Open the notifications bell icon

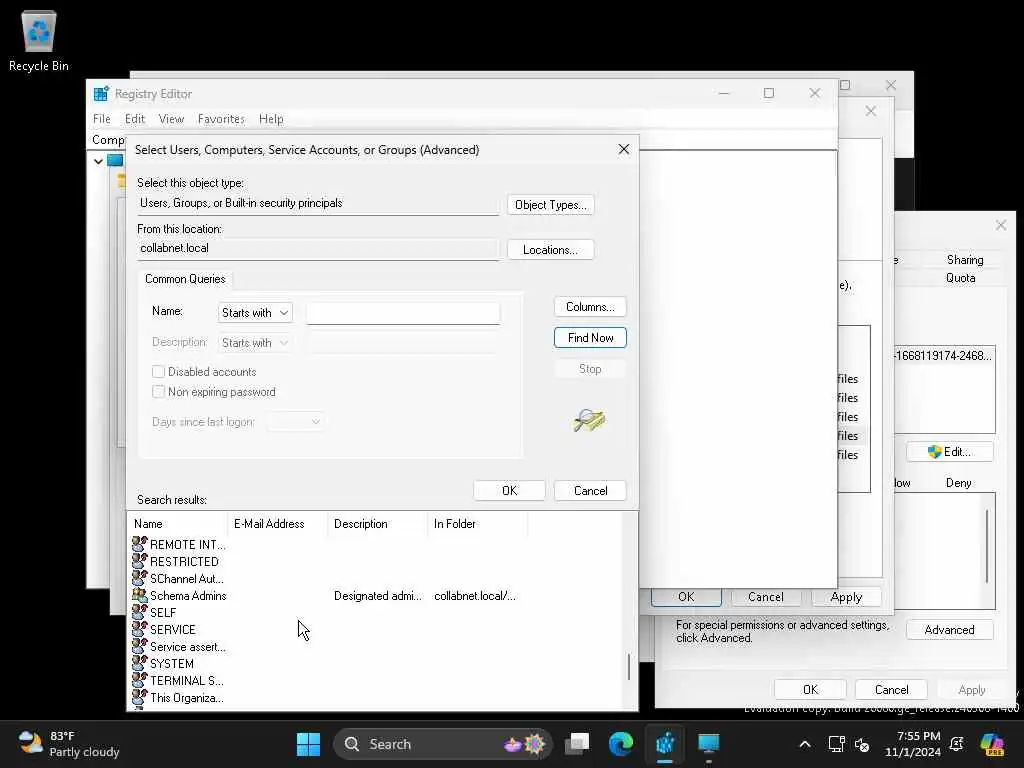[x=957, y=744]
